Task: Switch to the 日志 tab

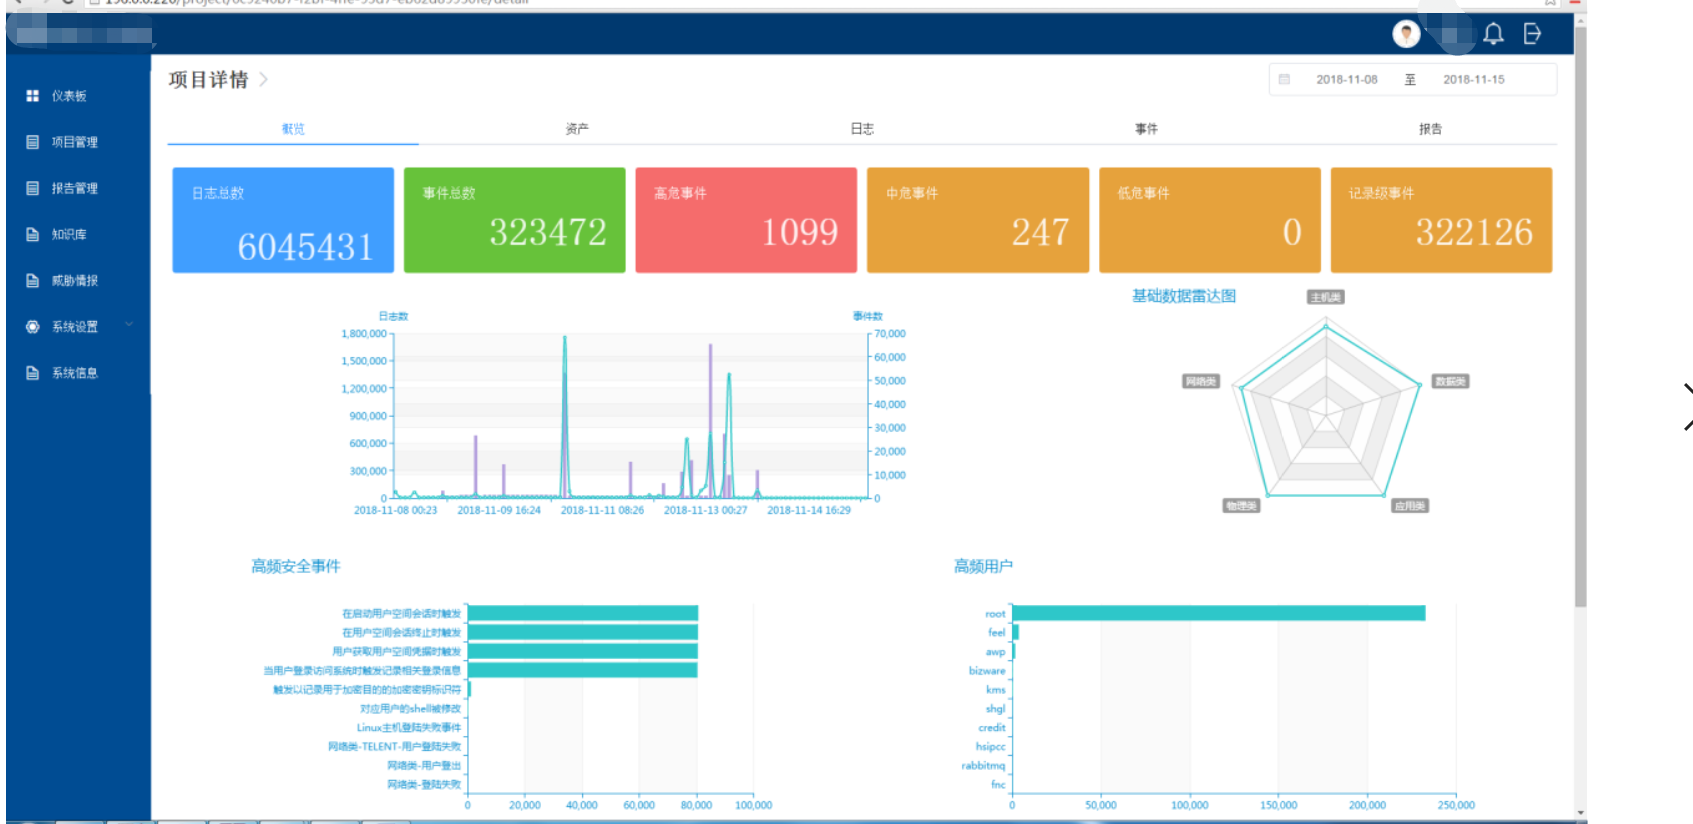Action: click(x=862, y=129)
